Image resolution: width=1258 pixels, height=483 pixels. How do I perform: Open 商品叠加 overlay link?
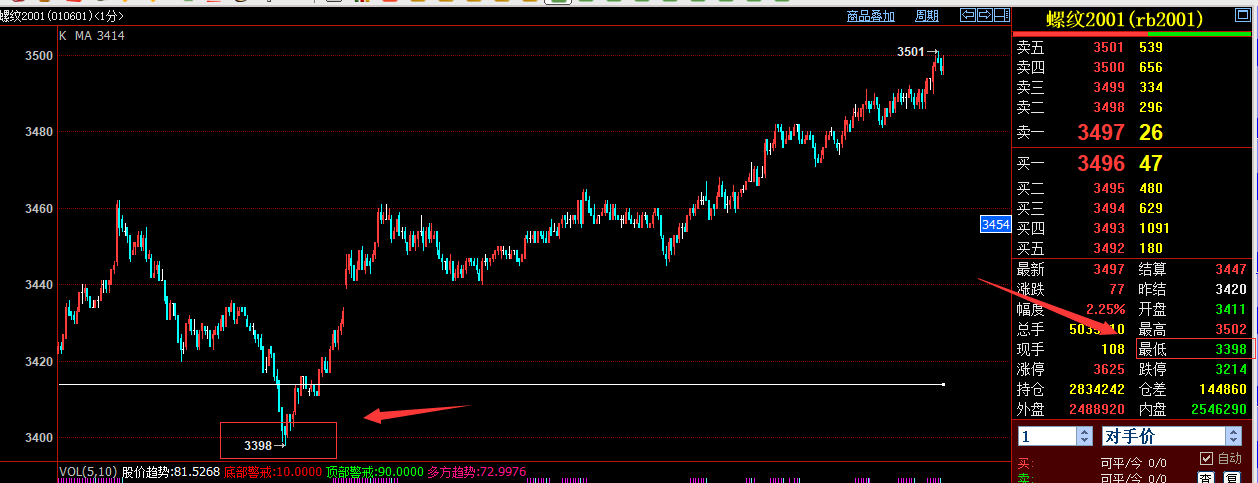pos(870,16)
